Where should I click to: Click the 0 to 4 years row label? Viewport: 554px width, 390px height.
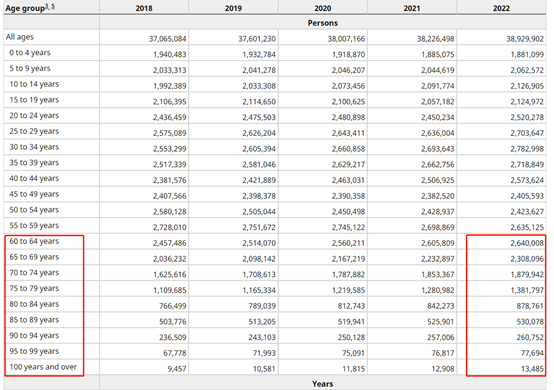(30, 53)
